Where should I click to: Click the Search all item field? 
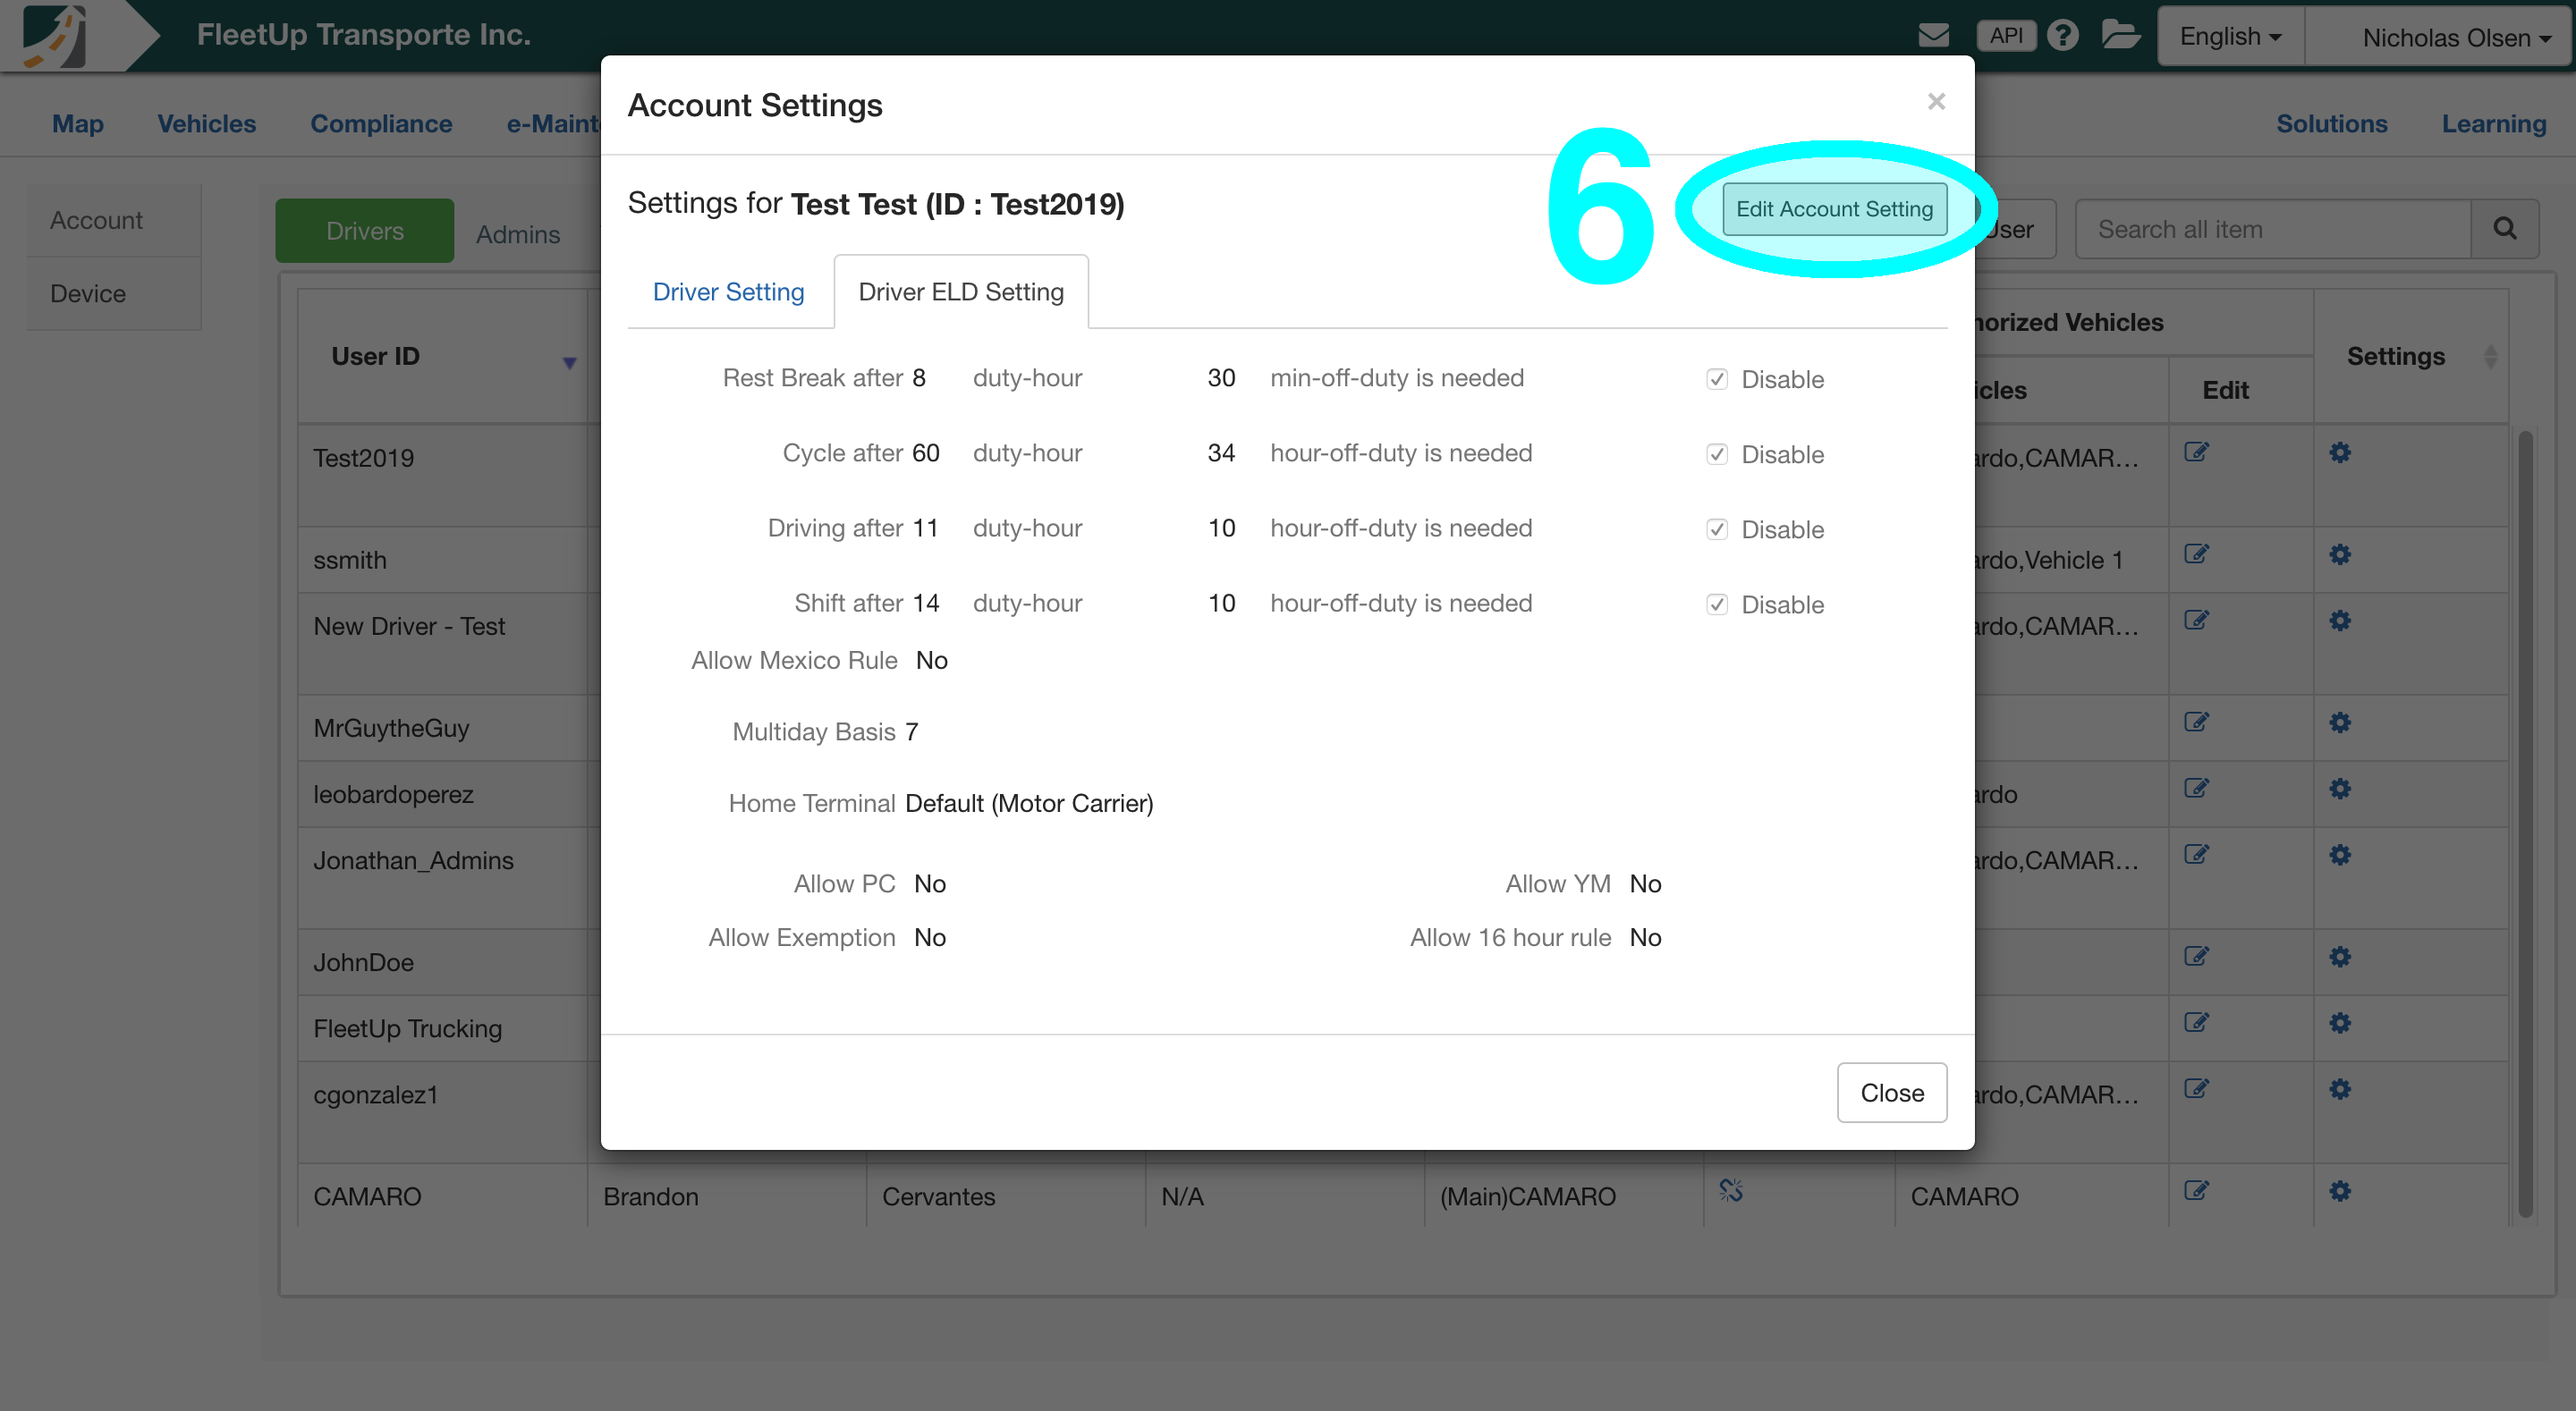[2273, 229]
